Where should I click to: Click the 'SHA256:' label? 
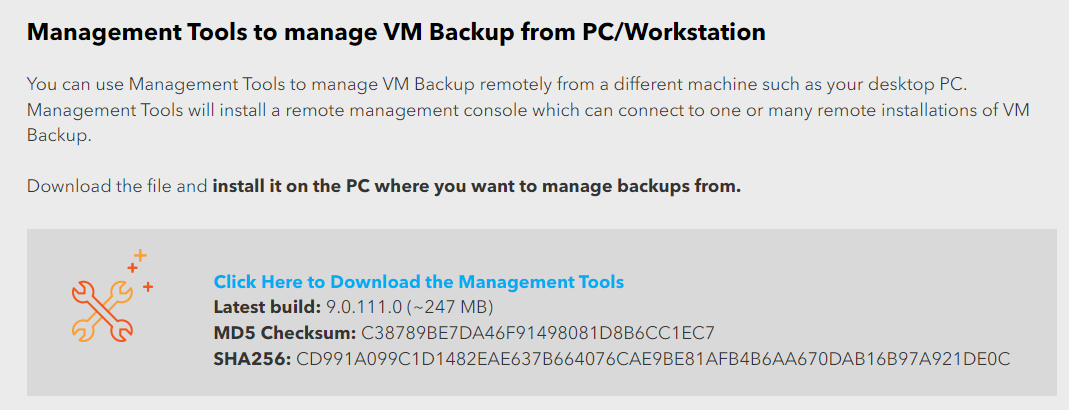click(252, 358)
